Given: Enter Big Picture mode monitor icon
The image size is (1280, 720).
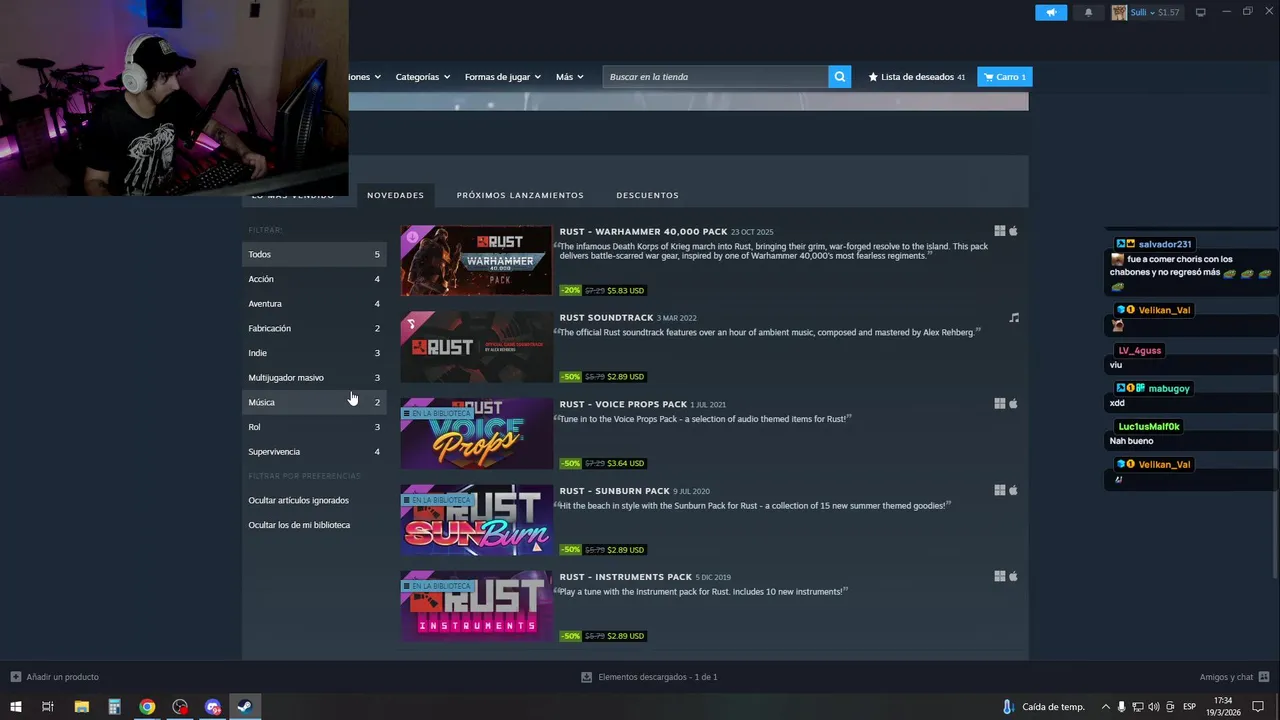Looking at the screenshot, I should click(x=1201, y=12).
